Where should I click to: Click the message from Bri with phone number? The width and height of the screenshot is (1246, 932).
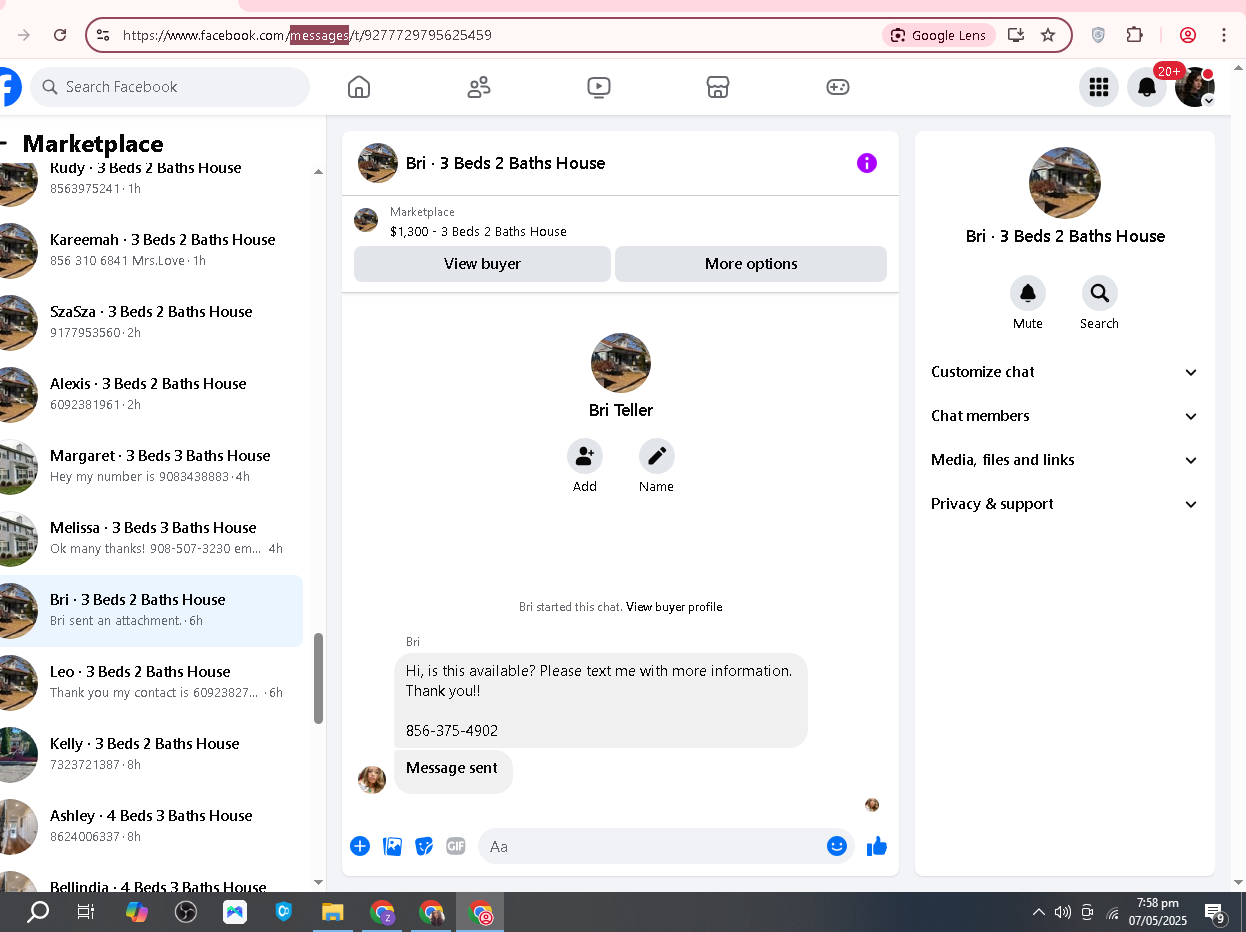(x=601, y=700)
